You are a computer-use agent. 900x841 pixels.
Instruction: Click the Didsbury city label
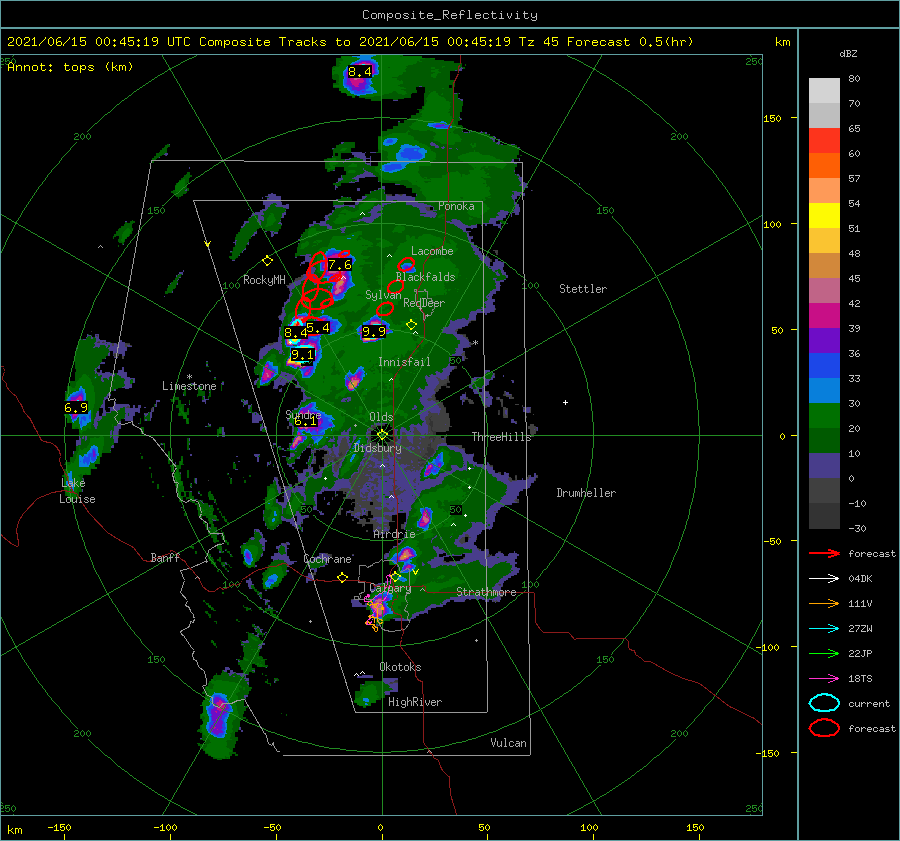tap(378, 448)
